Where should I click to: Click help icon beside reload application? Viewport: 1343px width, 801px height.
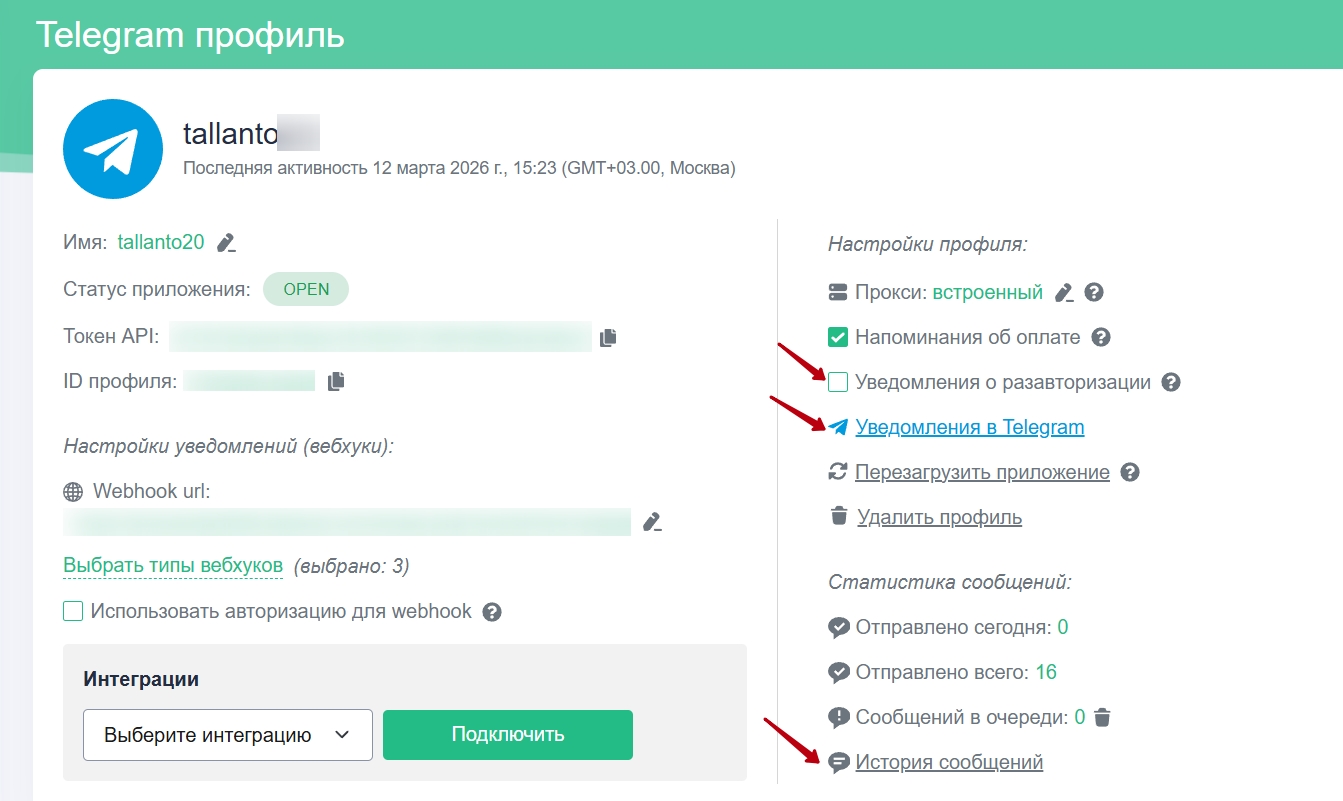pyautogui.click(x=1130, y=472)
